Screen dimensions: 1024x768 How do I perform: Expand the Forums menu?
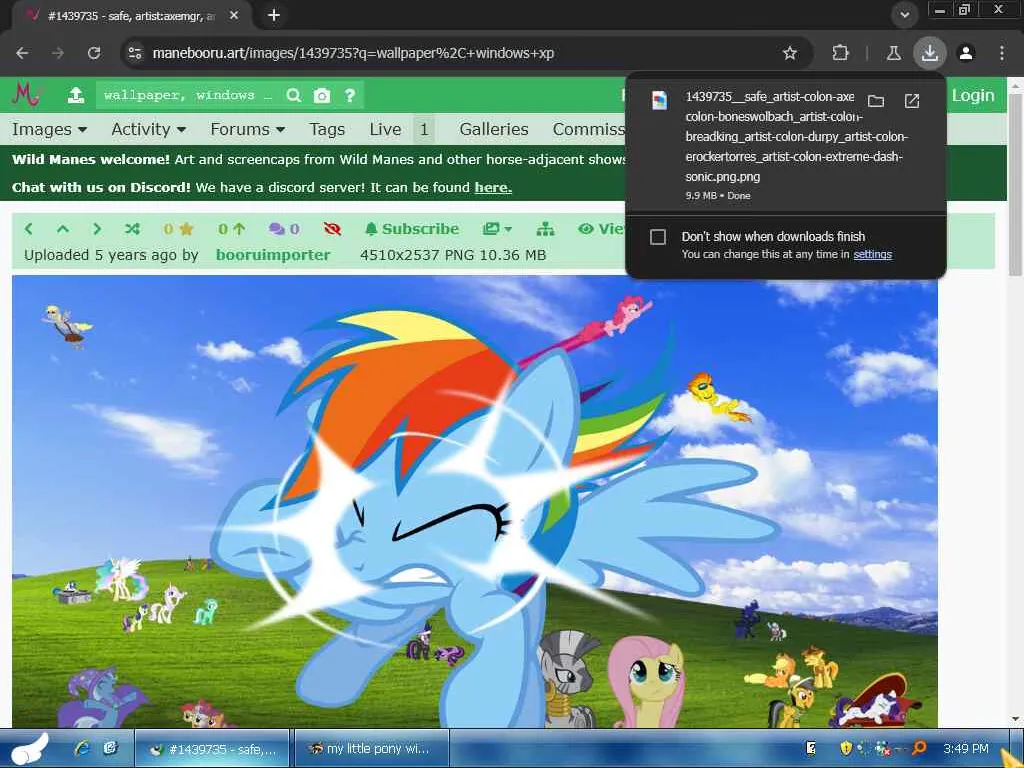(x=248, y=129)
